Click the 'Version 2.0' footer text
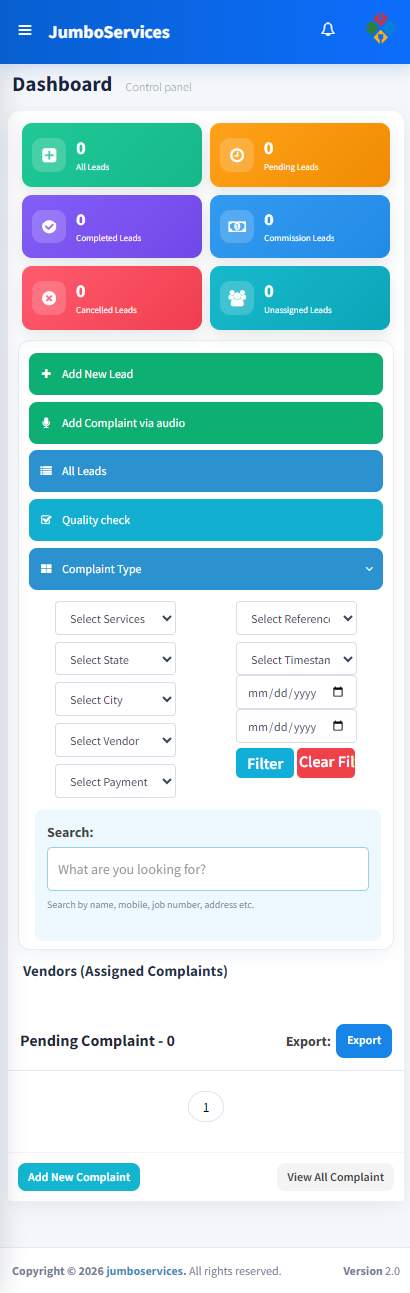410x1293 pixels. coord(370,1271)
